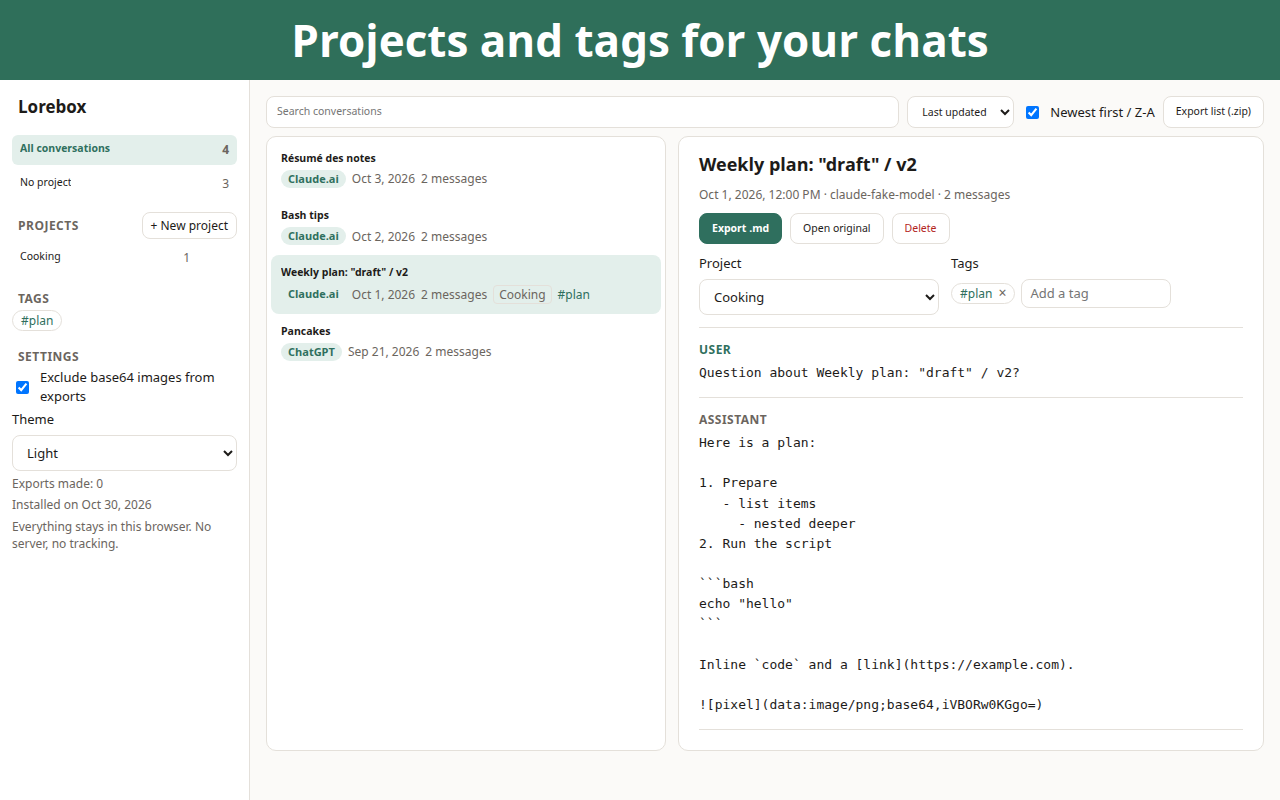Click the Export .md button
1280x800 pixels.
coord(740,228)
